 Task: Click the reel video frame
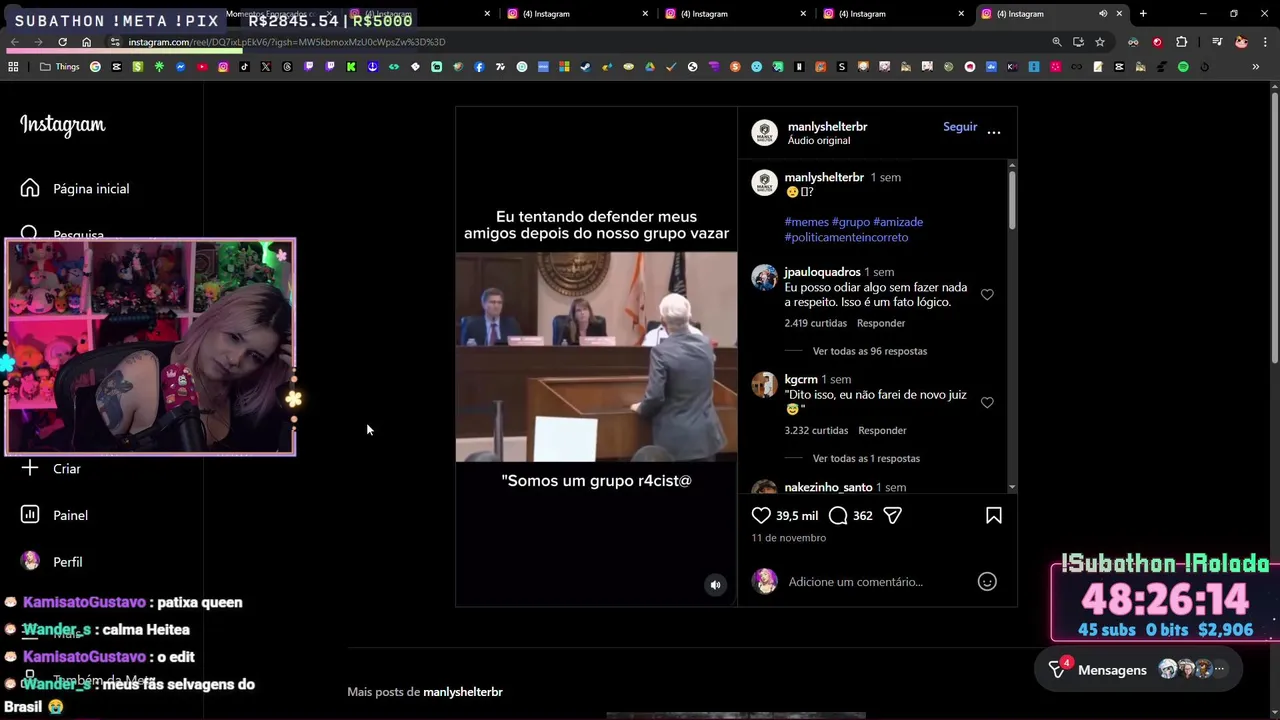pyautogui.click(x=596, y=357)
